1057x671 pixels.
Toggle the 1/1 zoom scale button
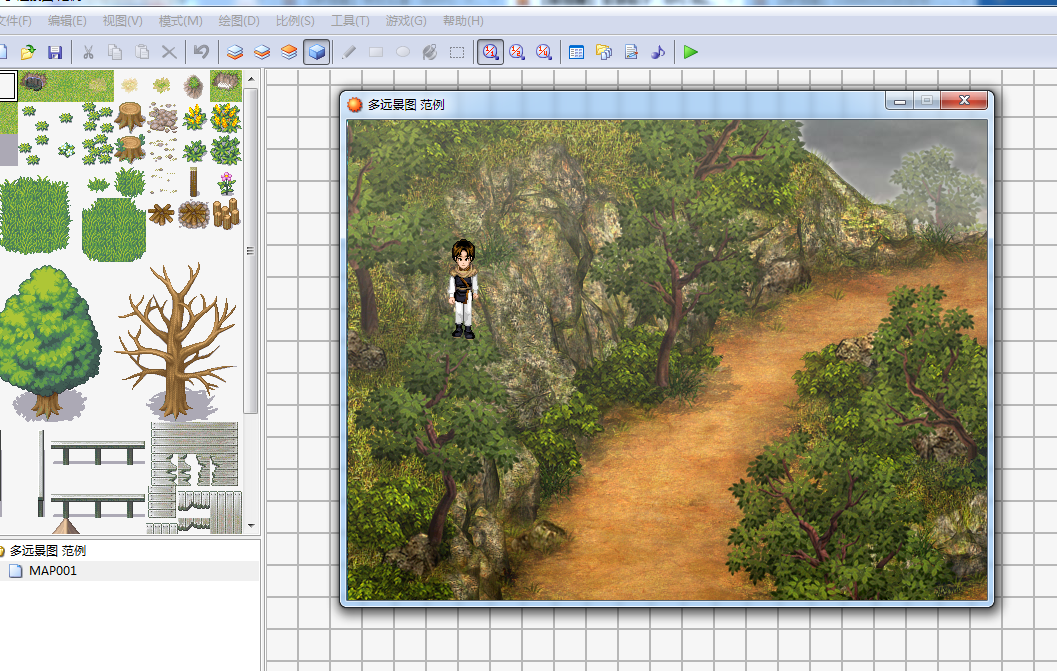(x=490, y=52)
